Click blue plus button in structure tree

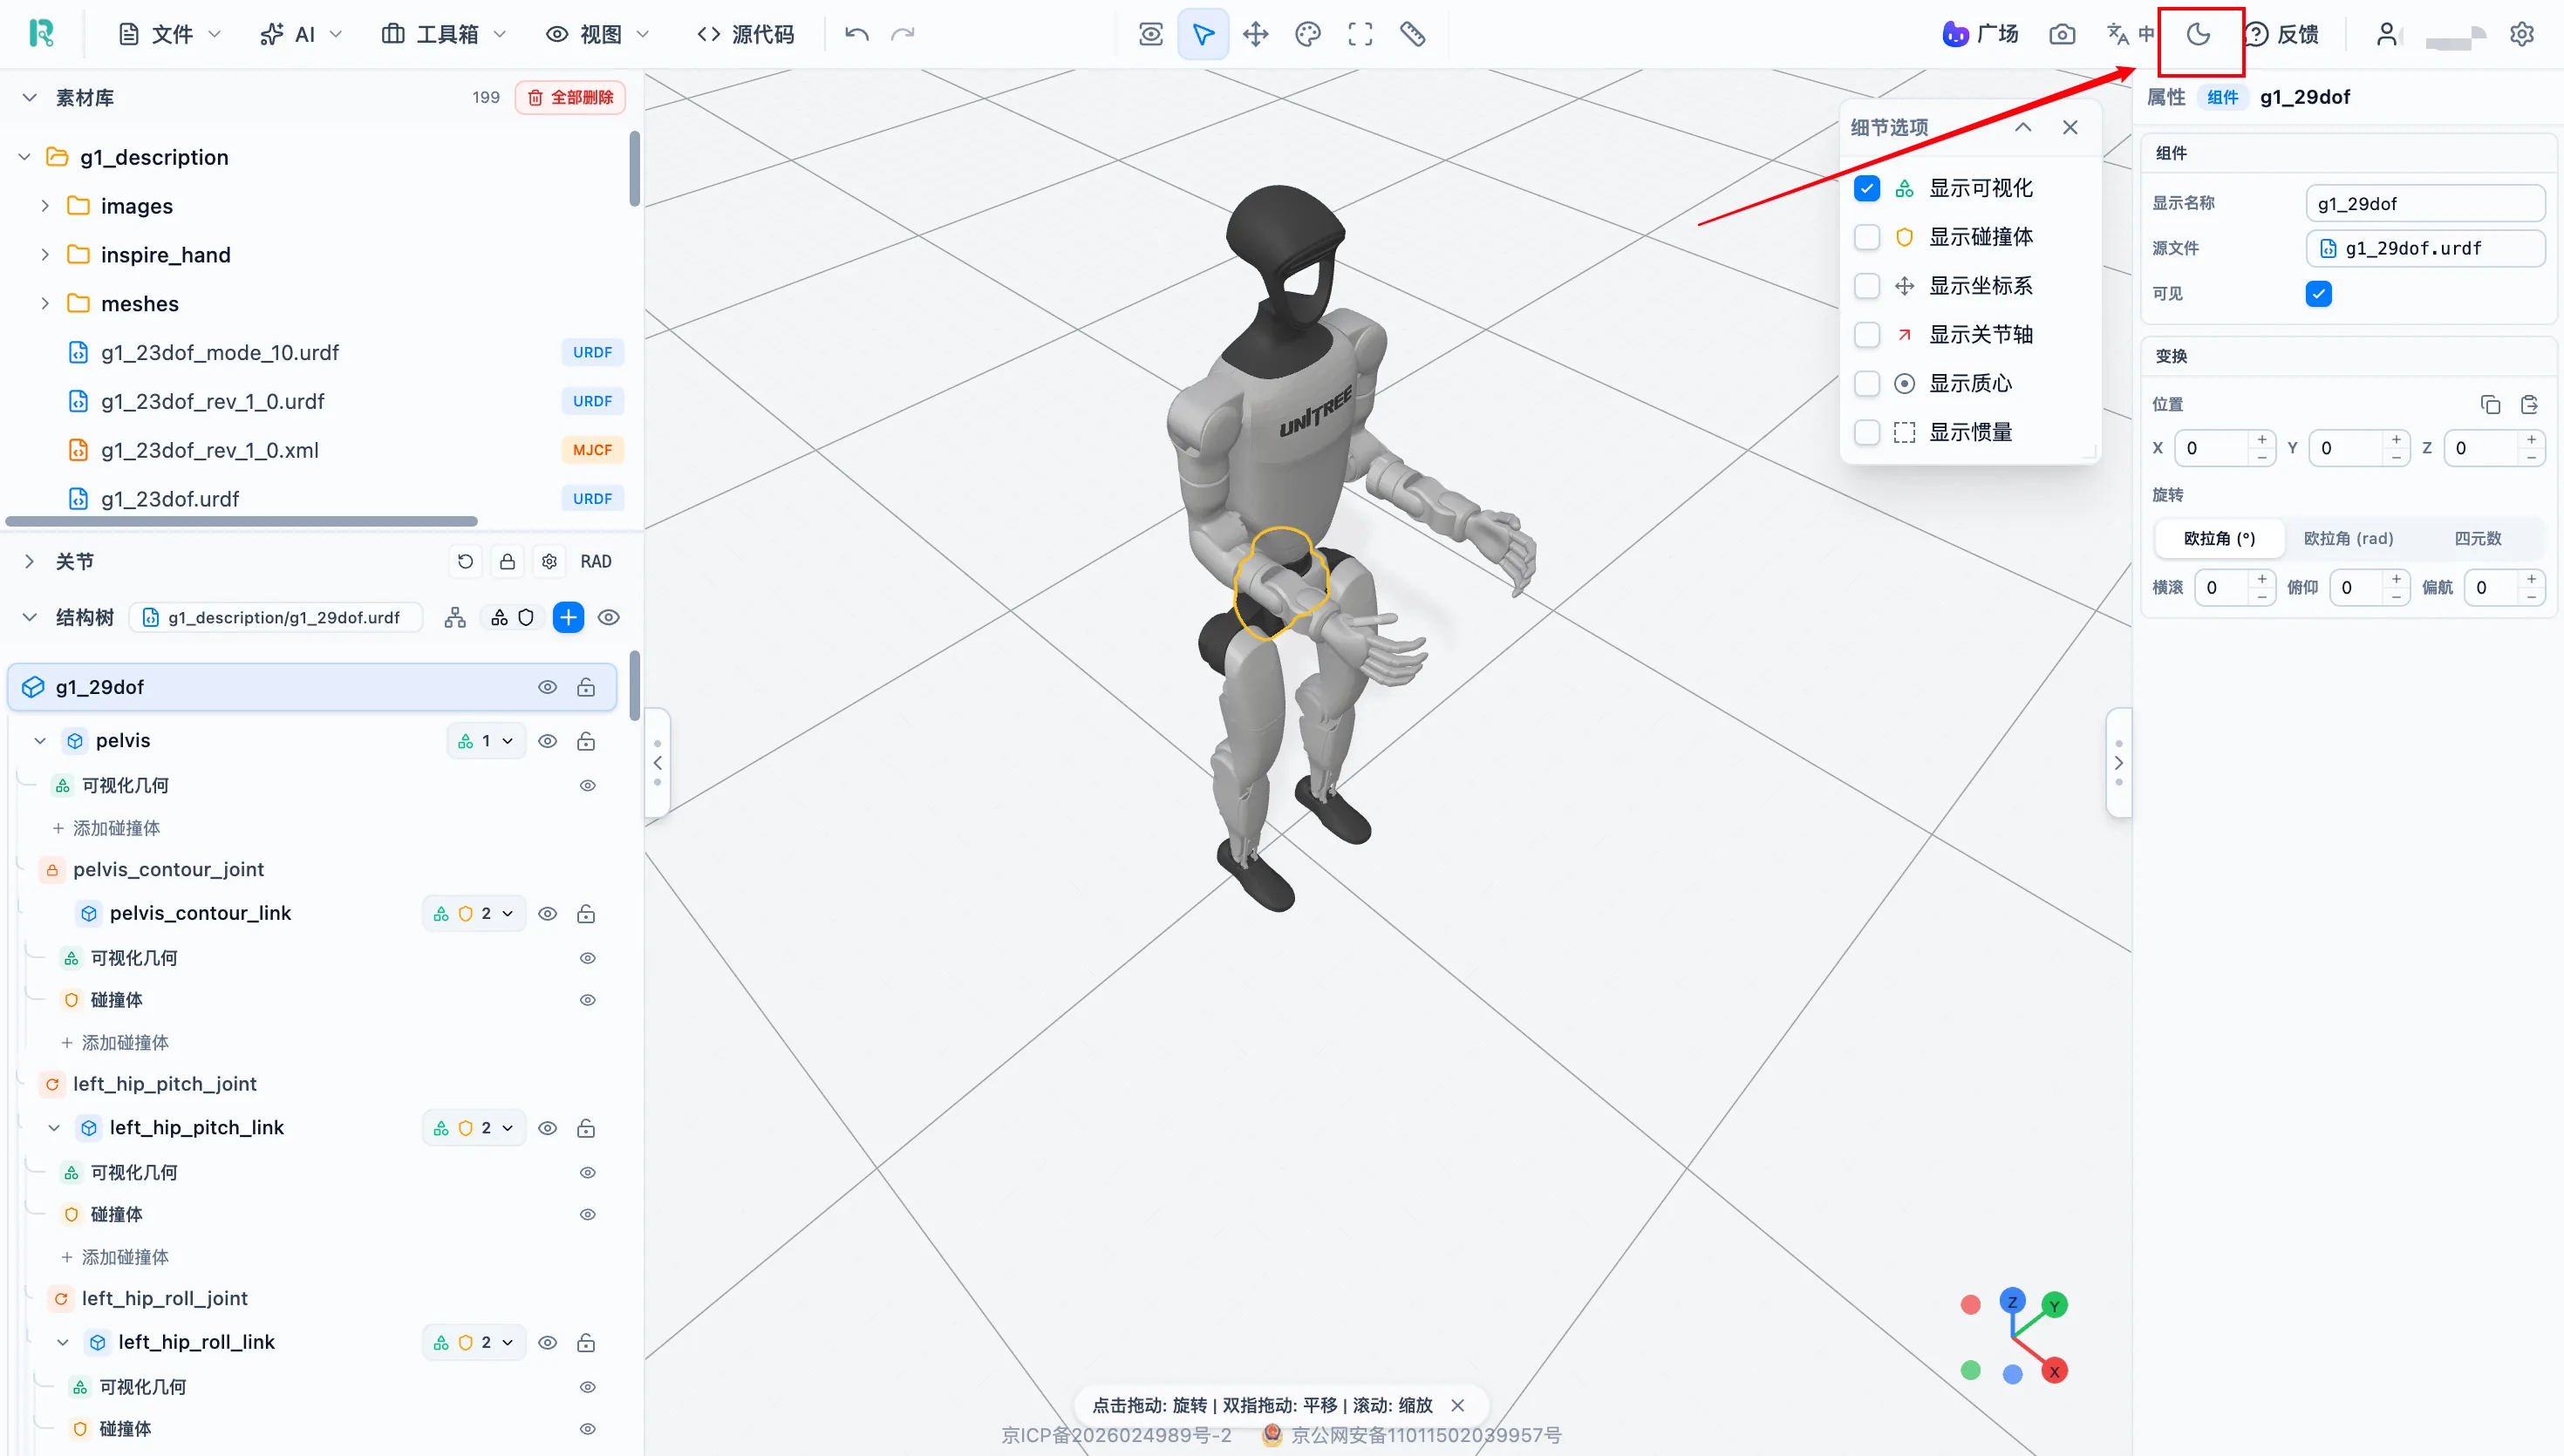(x=568, y=617)
